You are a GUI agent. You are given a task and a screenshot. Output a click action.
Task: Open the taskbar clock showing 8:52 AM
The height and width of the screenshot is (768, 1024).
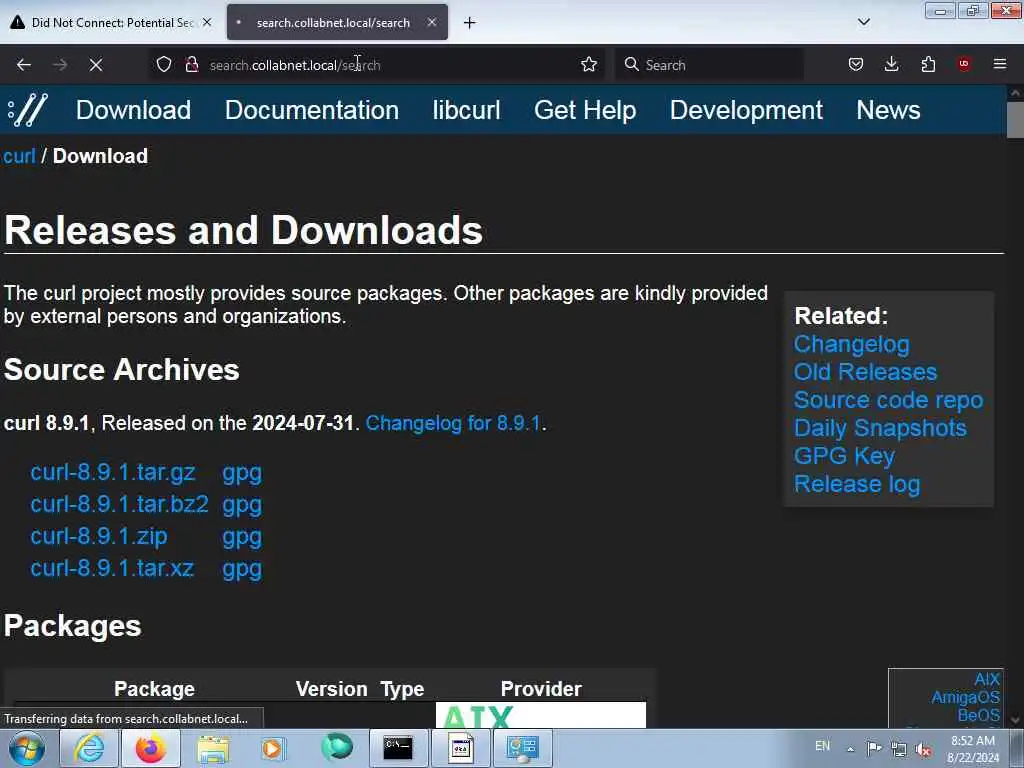click(x=973, y=749)
